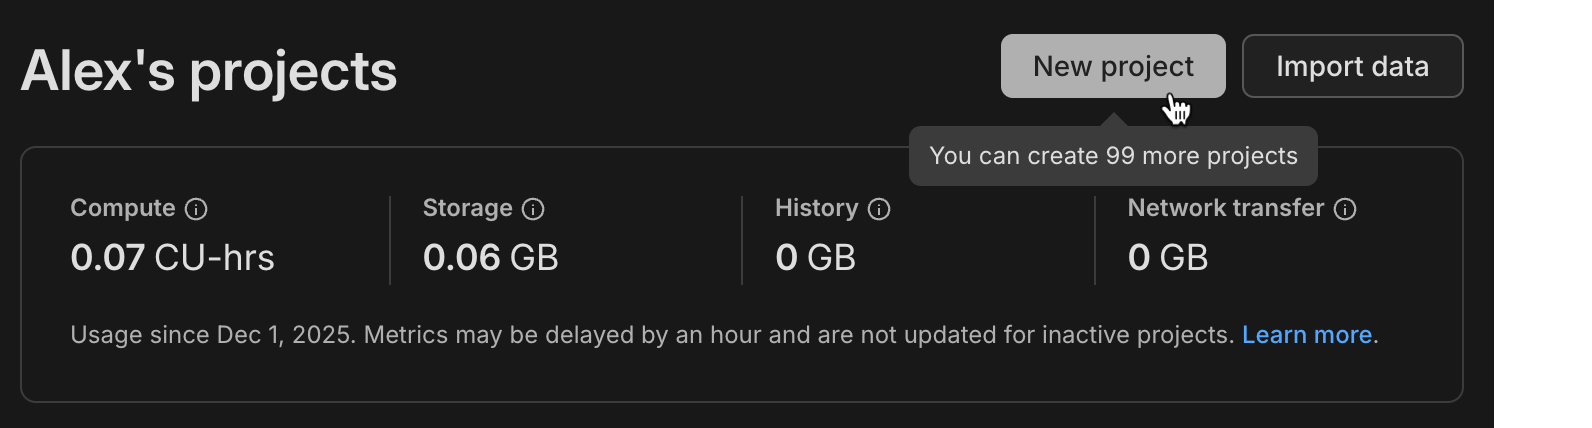Image resolution: width=1592 pixels, height=428 pixels.
Task: Select the Compute label text
Action: [122, 208]
